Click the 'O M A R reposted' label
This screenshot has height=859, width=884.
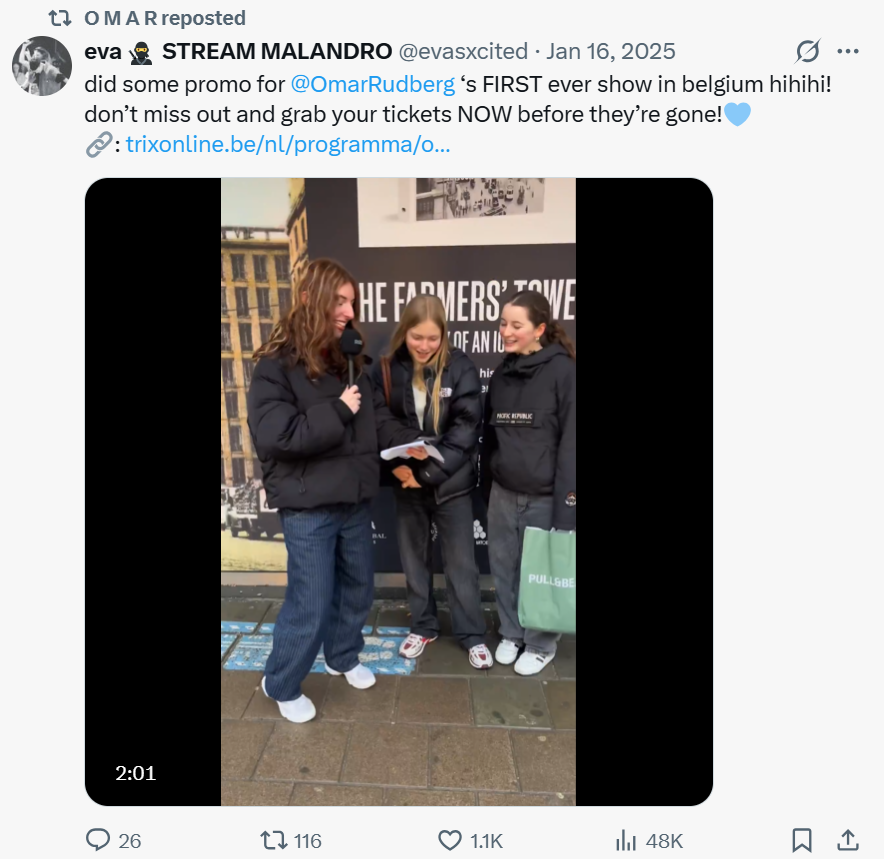tap(165, 18)
